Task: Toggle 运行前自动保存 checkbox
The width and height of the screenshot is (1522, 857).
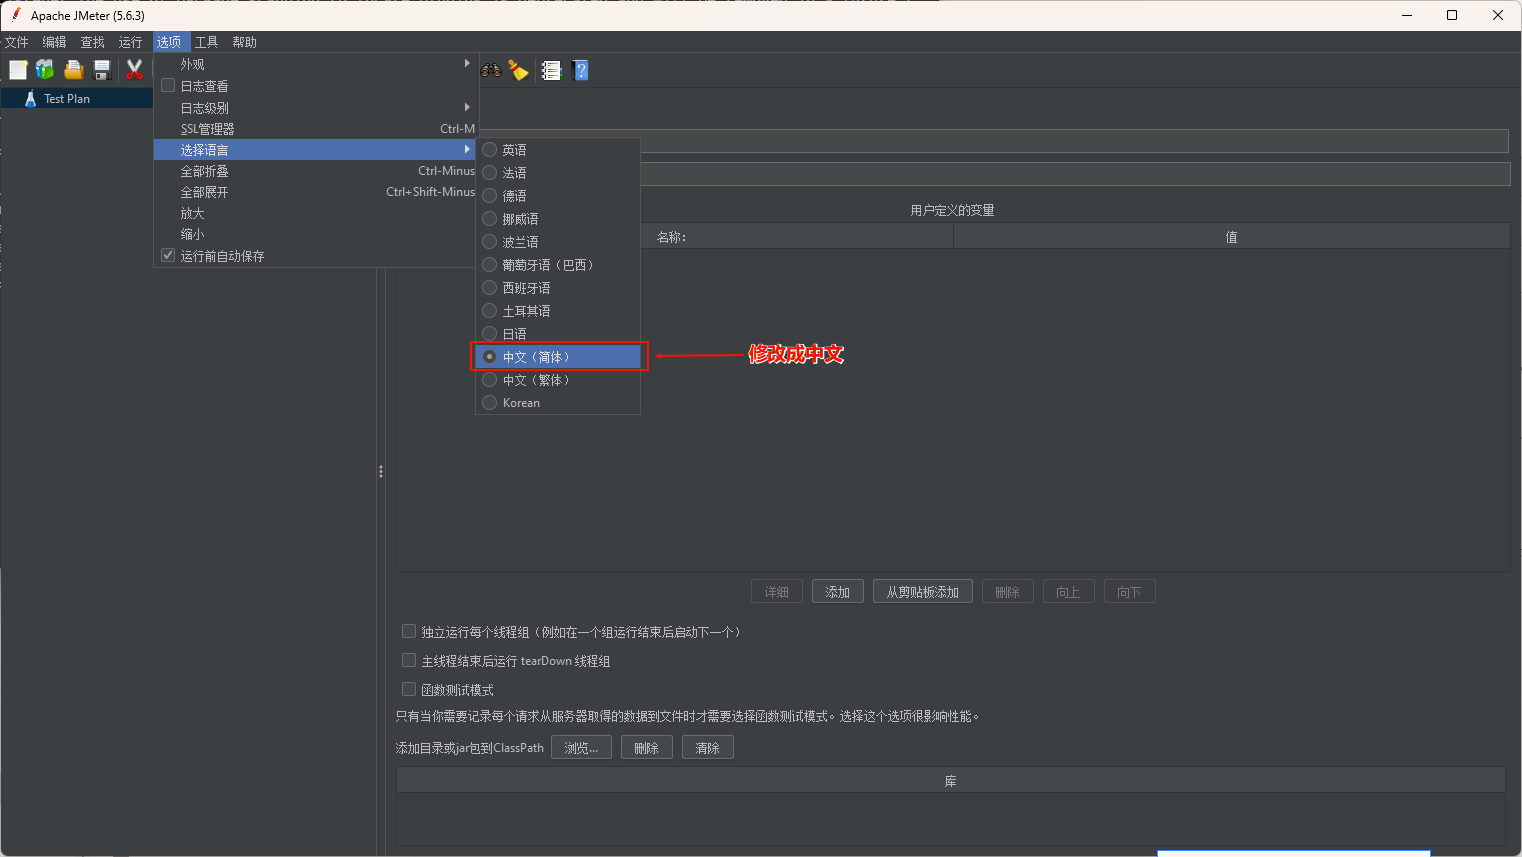Action: point(168,255)
